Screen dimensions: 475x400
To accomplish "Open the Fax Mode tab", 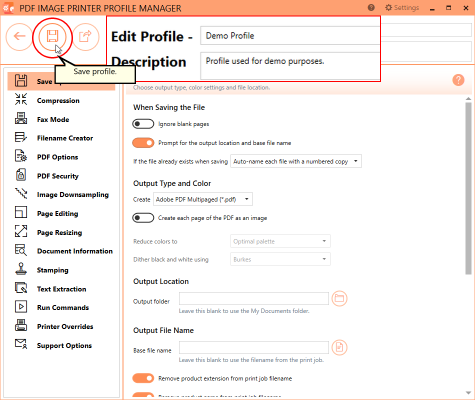I will (53, 119).
